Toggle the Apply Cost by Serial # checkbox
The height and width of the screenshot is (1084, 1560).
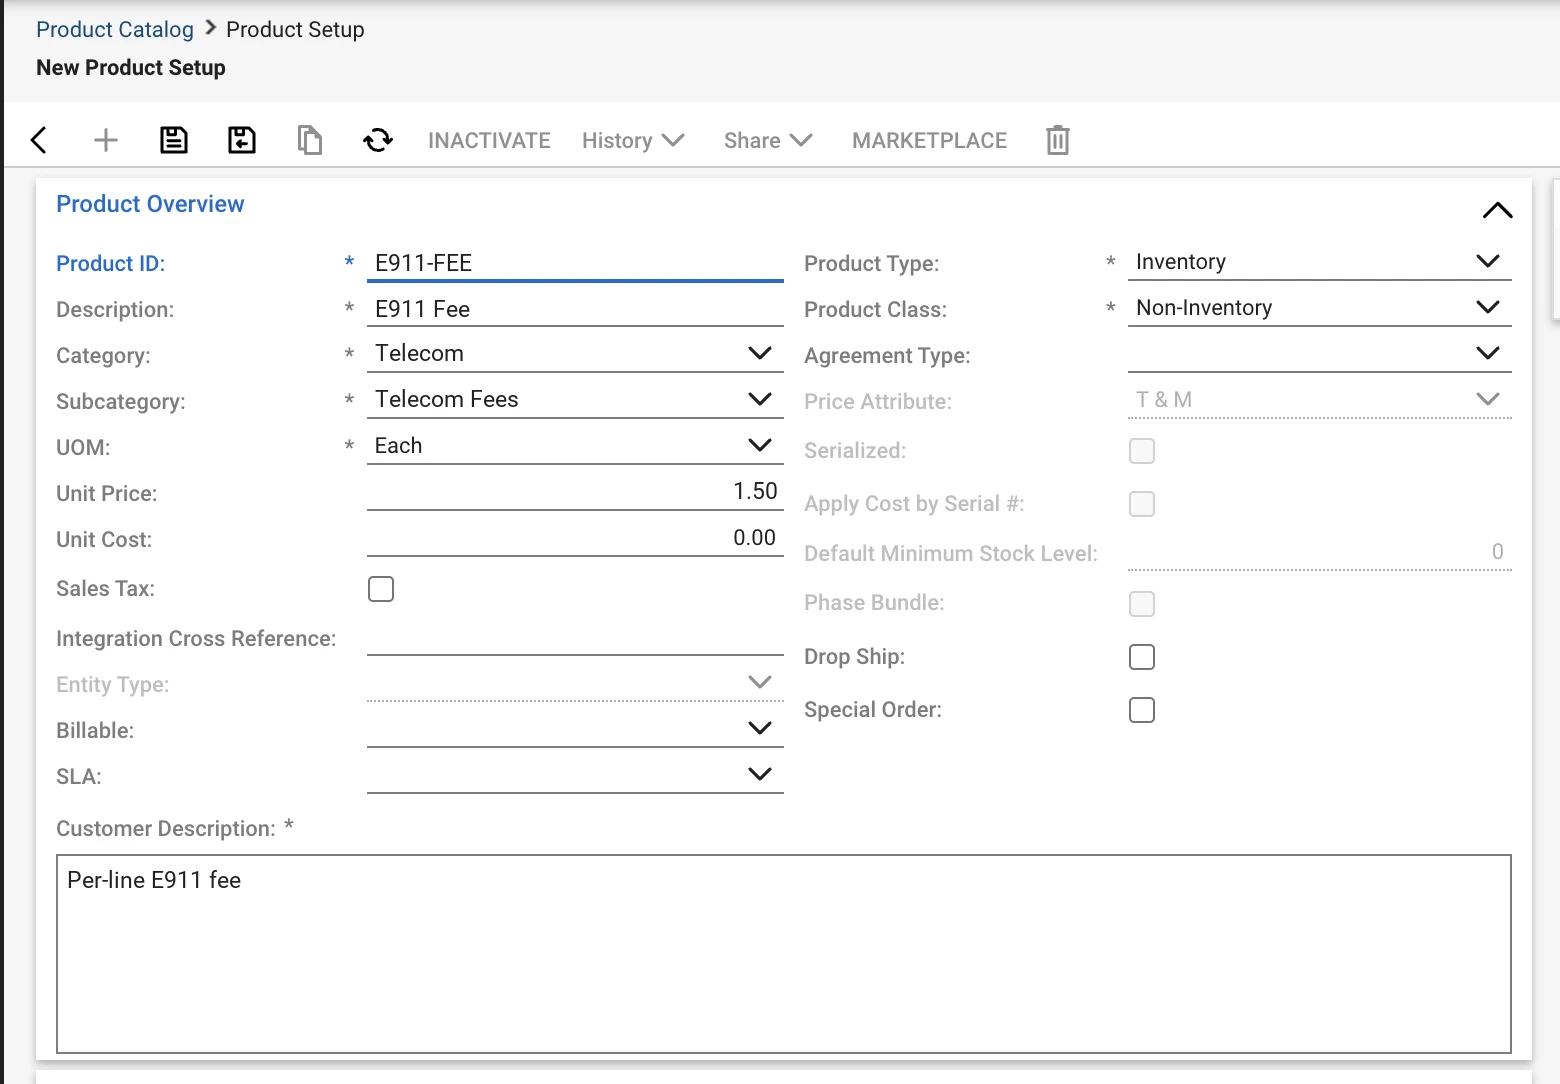pyautogui.click(x=1142, y=504)
